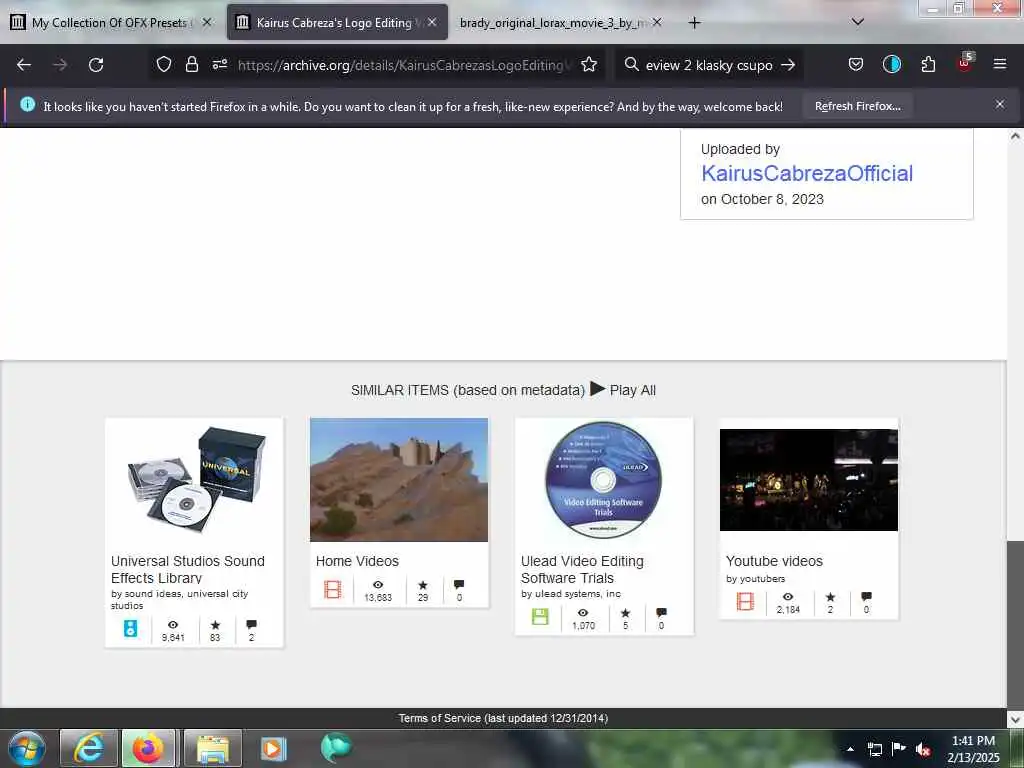Open the uBlock extension icon with badge
1024x768 pixels.
pos(965,63)
